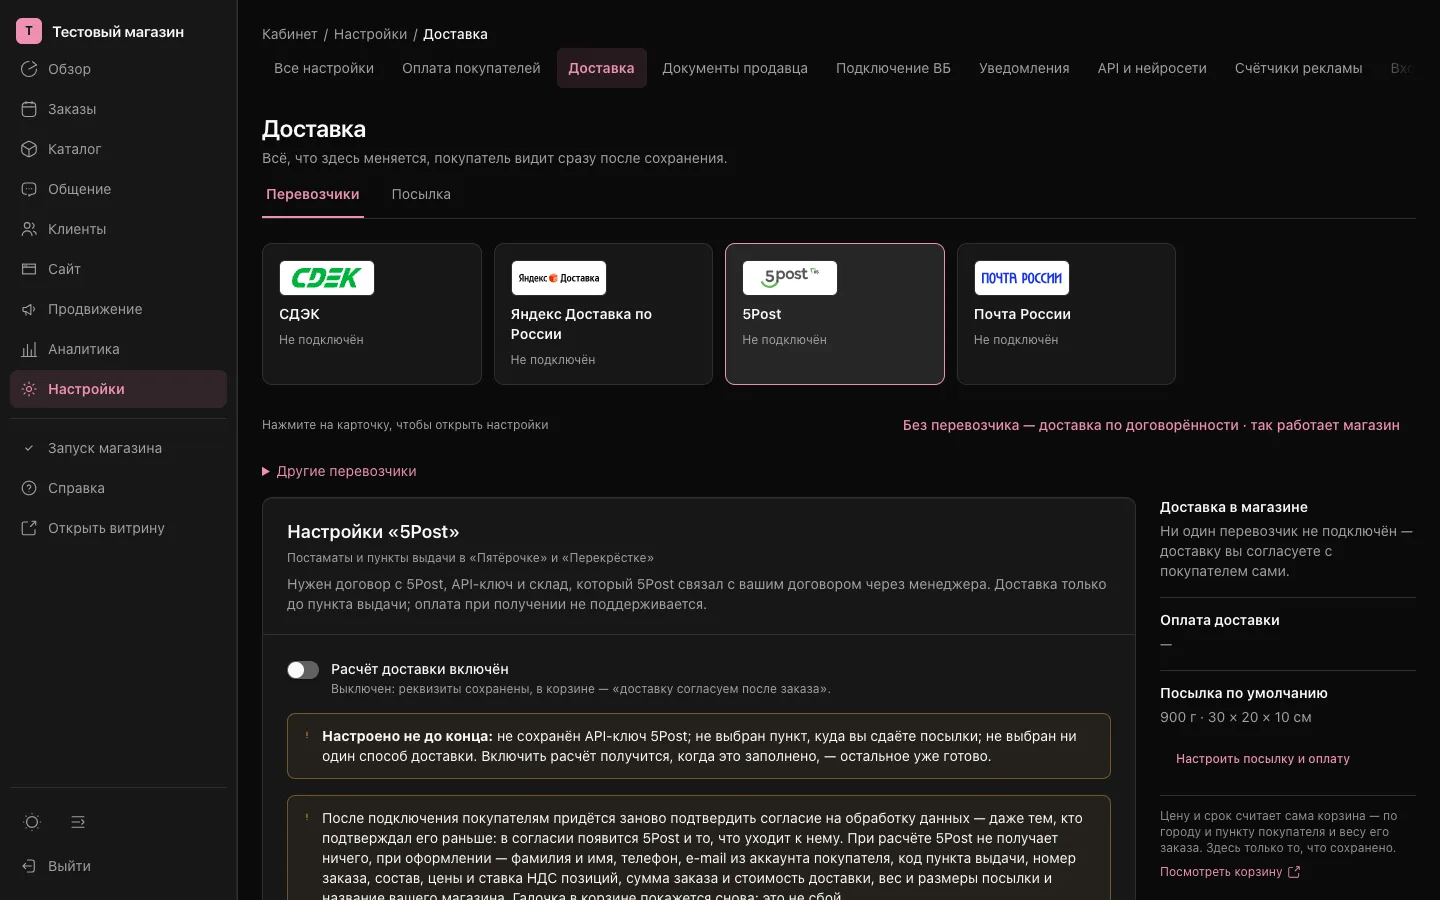The image size is (1440, 900).
Task: Click the Клиенты people icon
Action: (29, 229)
